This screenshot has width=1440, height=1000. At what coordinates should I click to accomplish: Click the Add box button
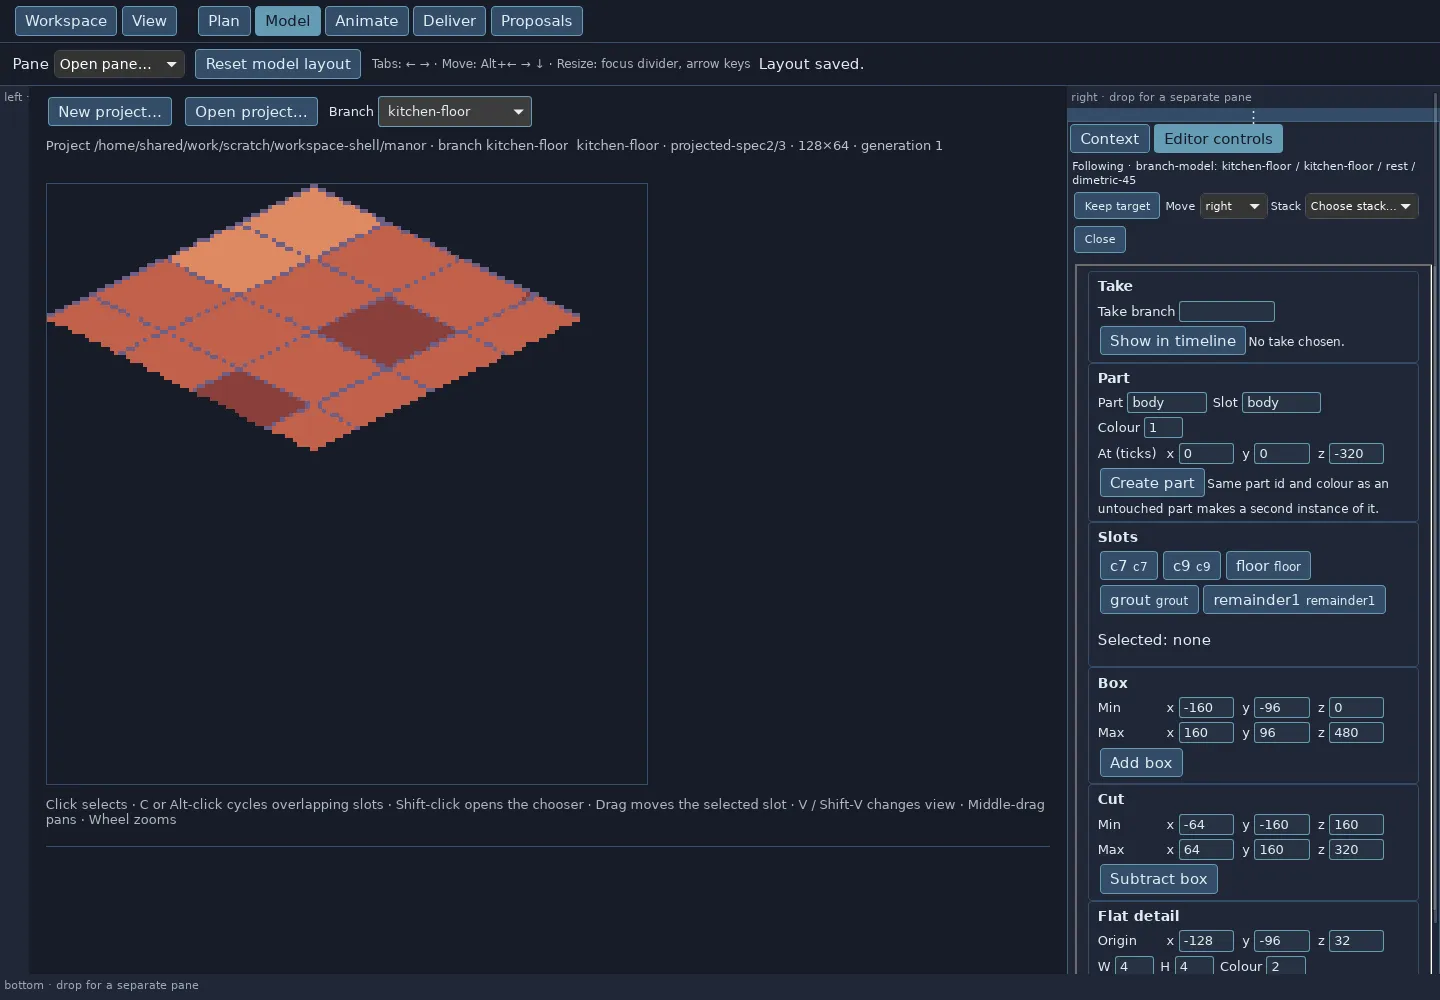click(x=1141, y=763)
